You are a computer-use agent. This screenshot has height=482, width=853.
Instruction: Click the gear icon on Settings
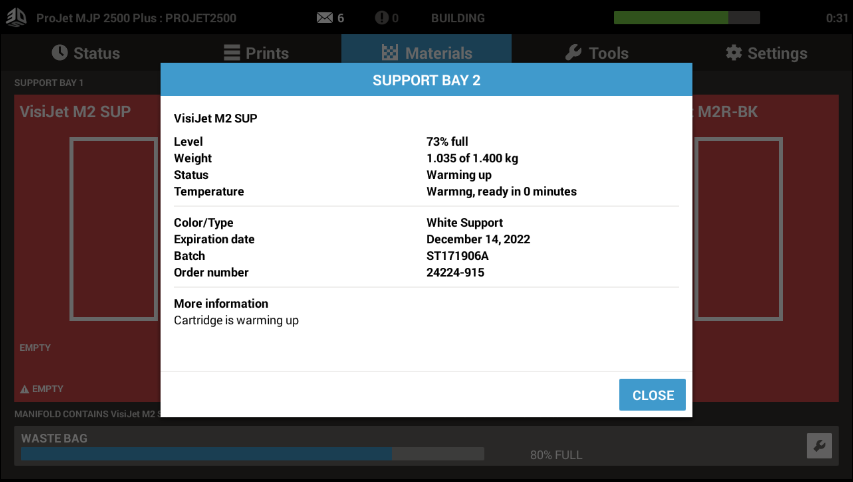point(734,53)
